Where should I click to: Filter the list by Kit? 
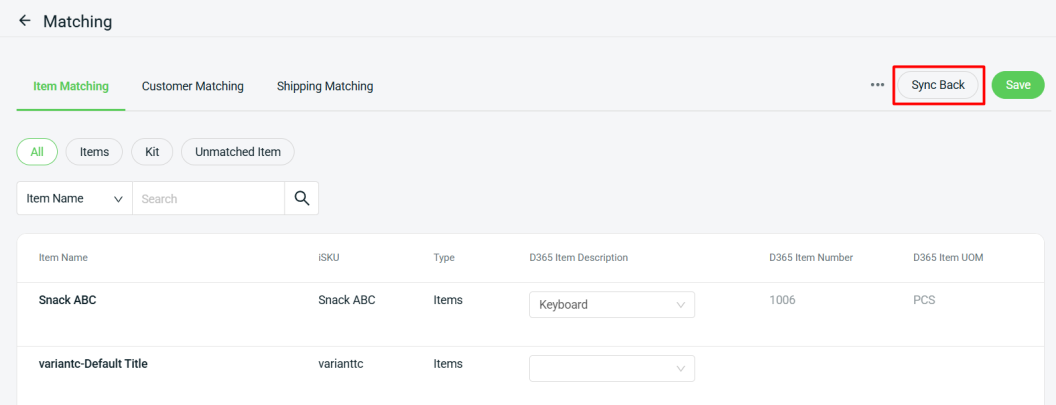click(152, 152)
